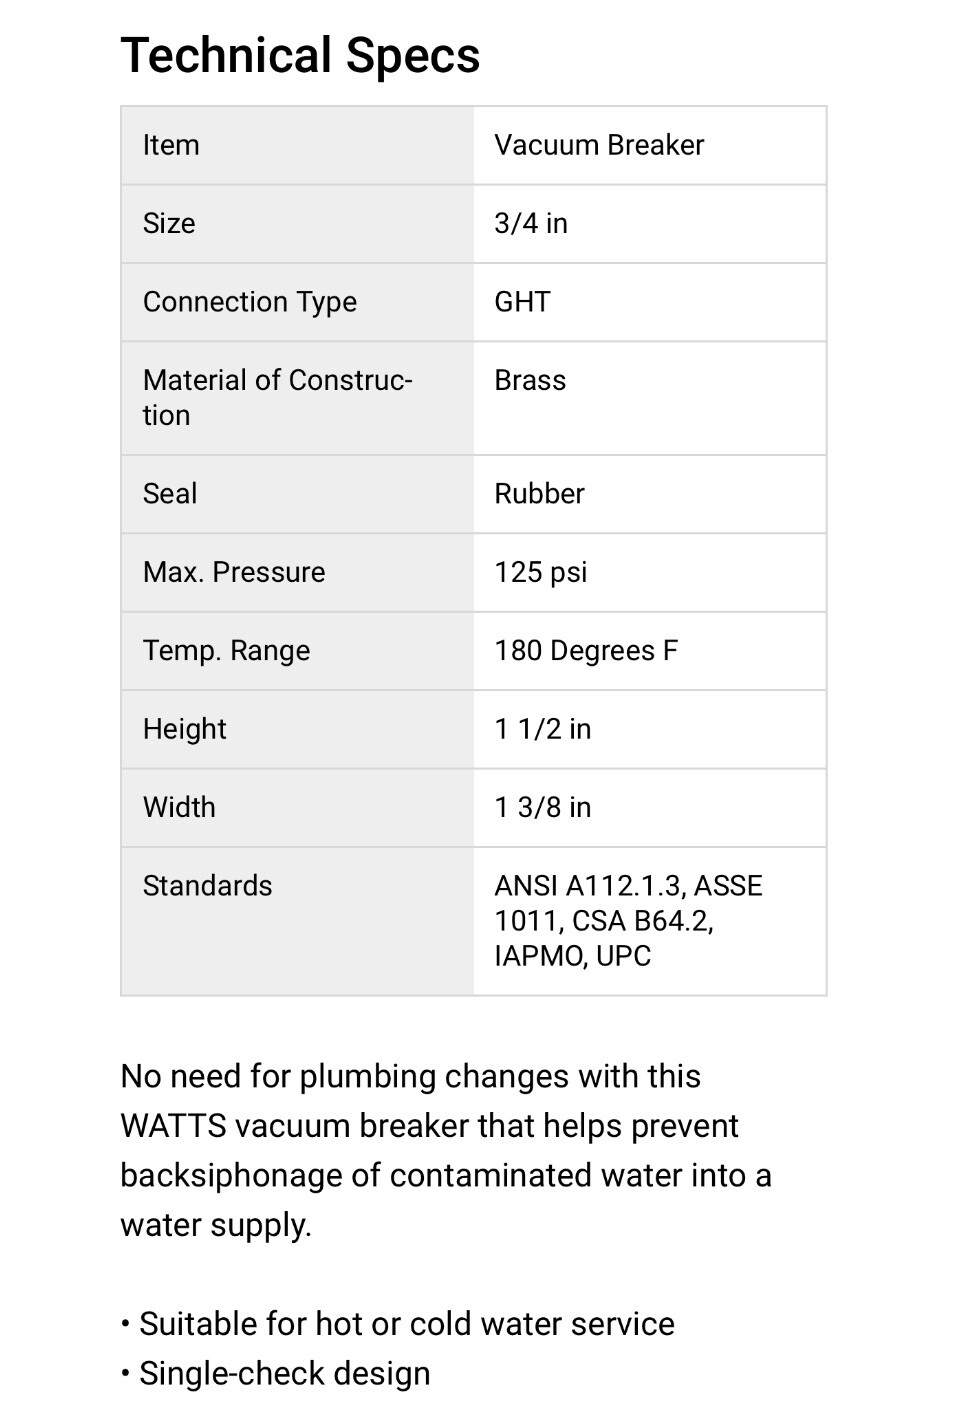Click the Technical Specs heading

pos(300,56)
